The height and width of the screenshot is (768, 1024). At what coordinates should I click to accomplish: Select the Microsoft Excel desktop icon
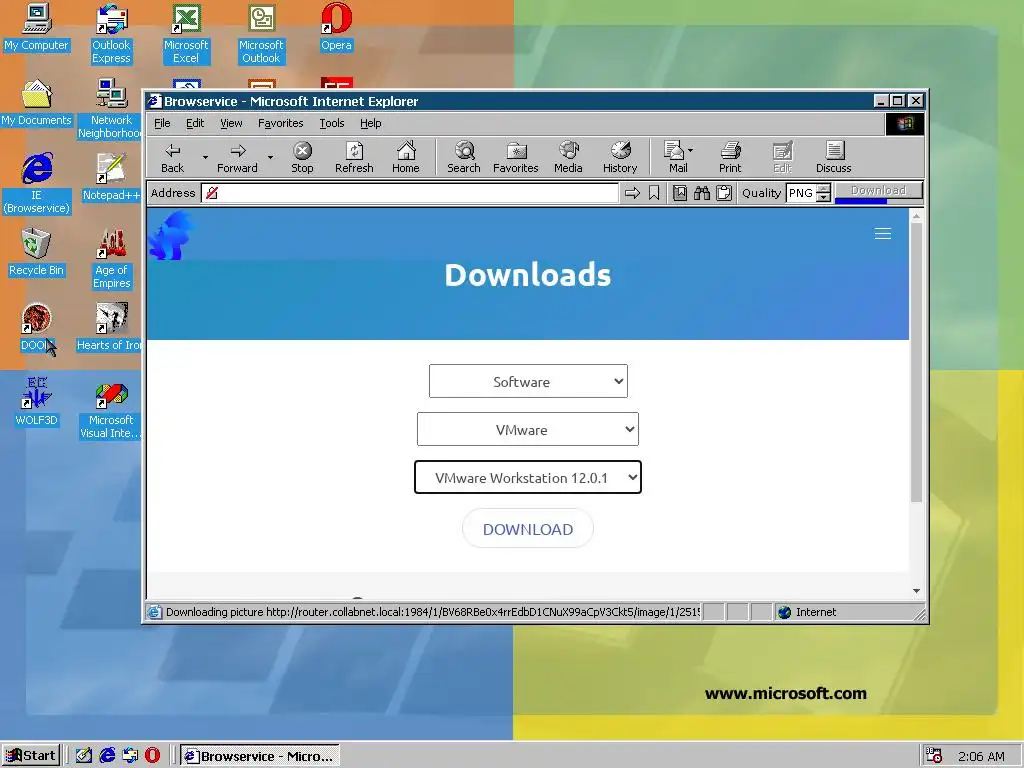[x=186, y=33]
